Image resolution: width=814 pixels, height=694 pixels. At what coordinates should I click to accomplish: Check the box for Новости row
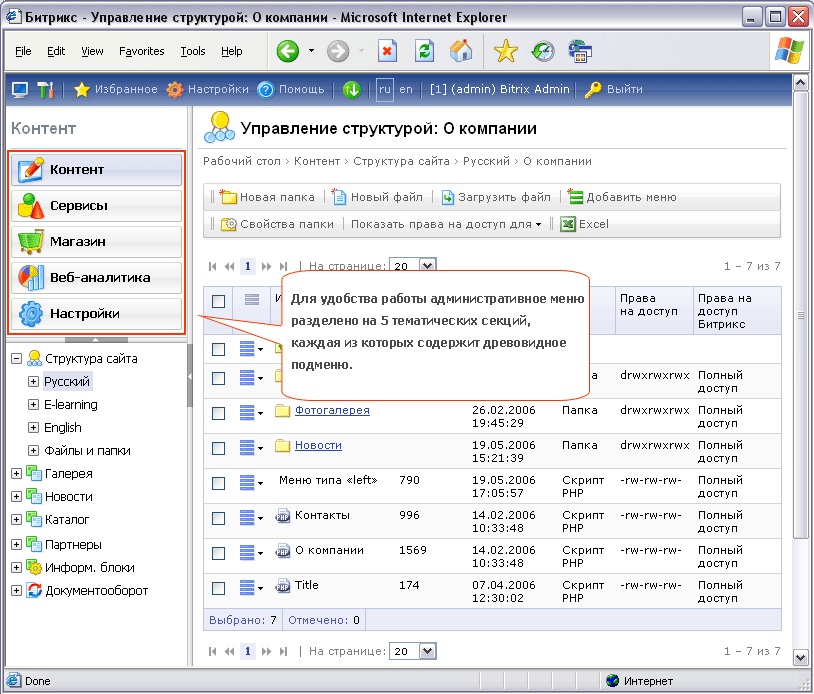pos(219,448)
